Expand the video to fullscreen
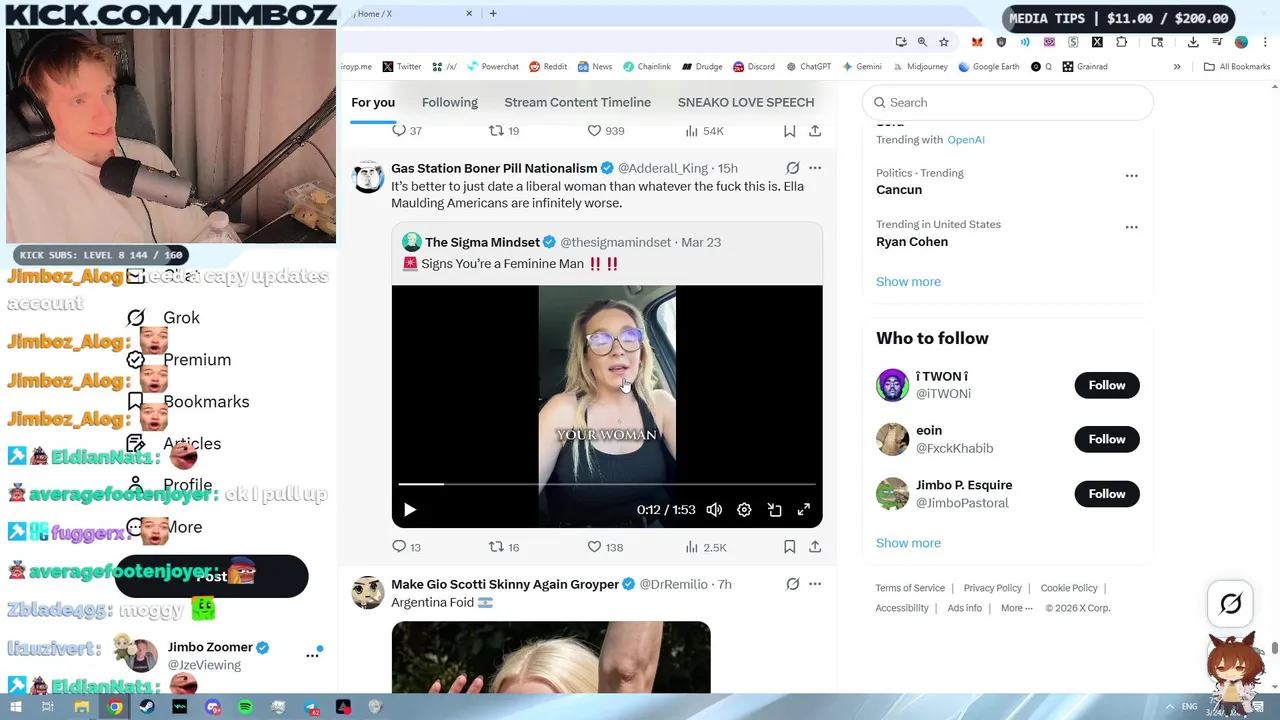1280x720 pixels. pyautogui.click(x=804, y=510)
